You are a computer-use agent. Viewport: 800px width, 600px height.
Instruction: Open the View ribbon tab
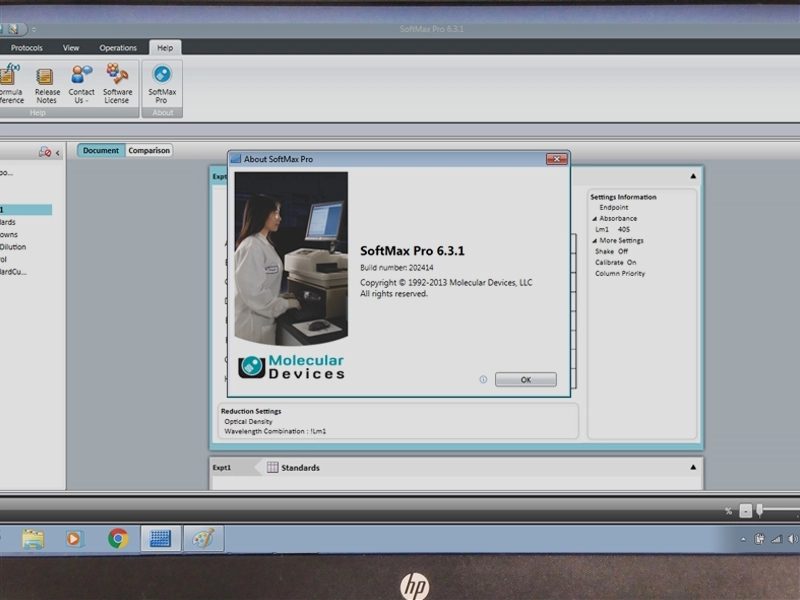pyautogui.click(x=71, y=48)
